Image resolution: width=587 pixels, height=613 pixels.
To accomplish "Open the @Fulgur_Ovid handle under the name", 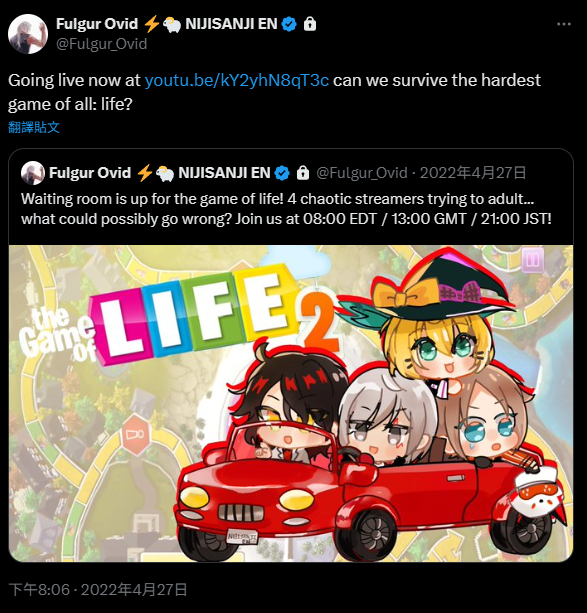I will coord(101,44).
